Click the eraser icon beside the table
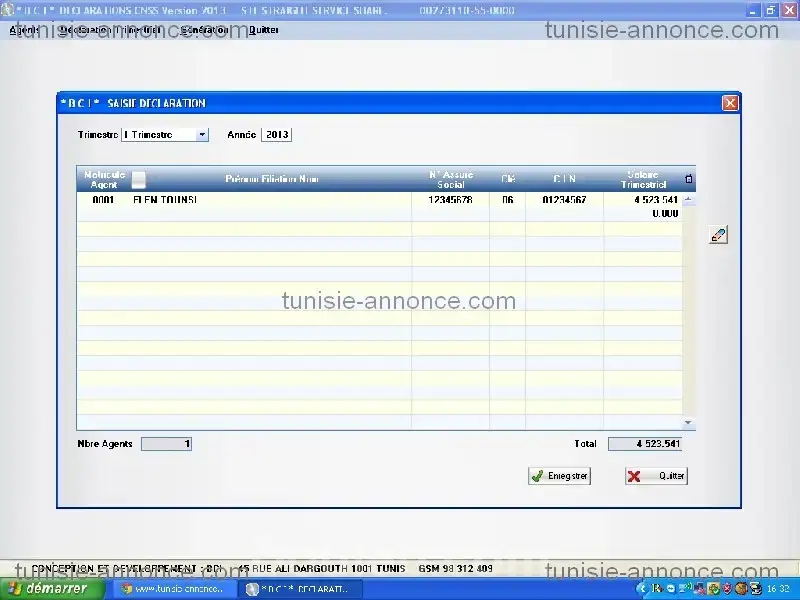Image resolution: width=800 pixels, height=600 pixels. click(x=717, y=235)
